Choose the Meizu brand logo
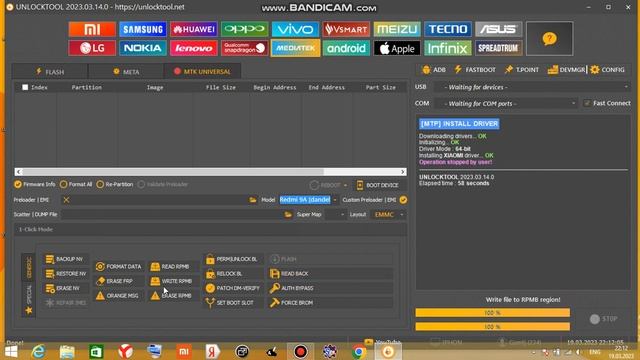Screen dimensions: 640x360 tap(397, 29)
